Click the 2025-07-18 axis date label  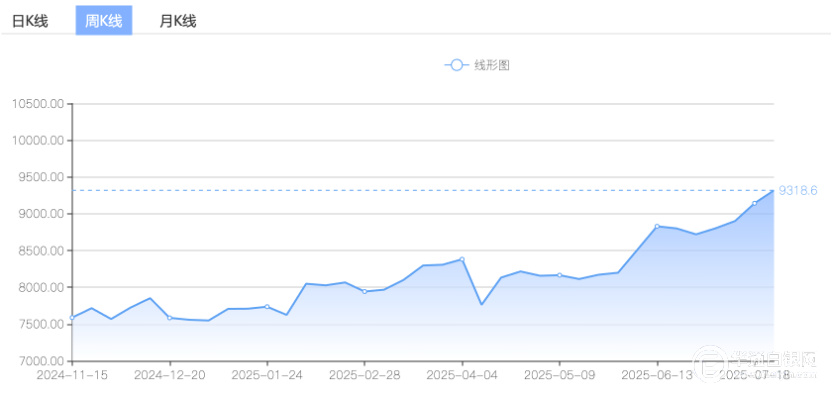tap(755, 375)
